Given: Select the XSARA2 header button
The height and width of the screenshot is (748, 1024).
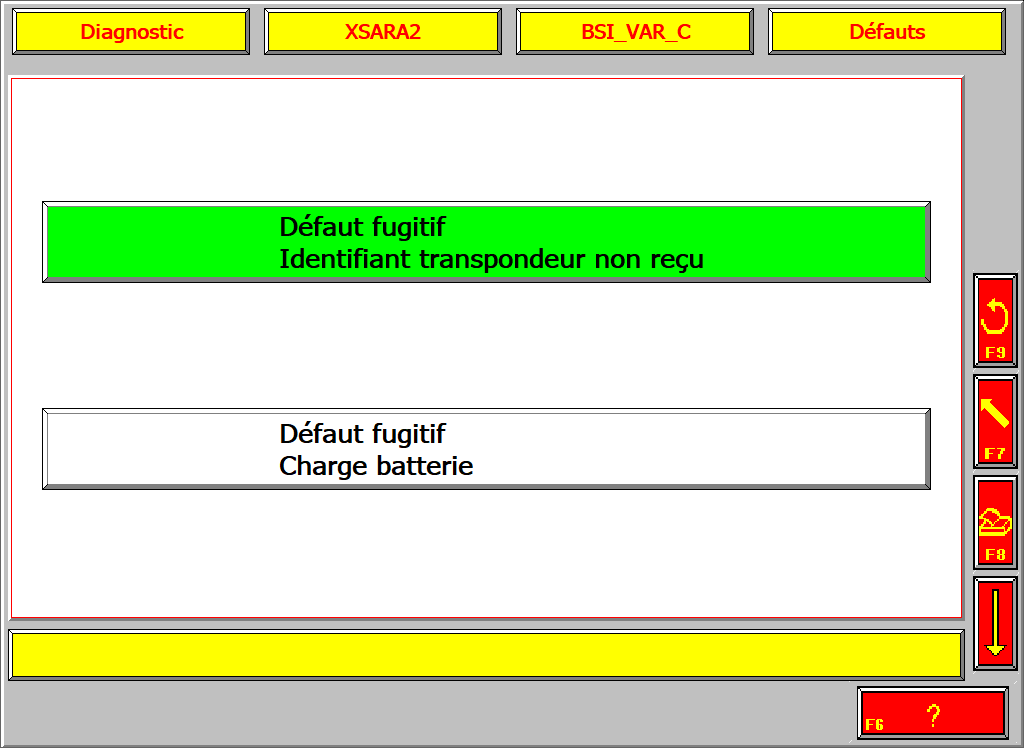Looking at the screenshot, I should pyautogui.click(x=383, y=31).
